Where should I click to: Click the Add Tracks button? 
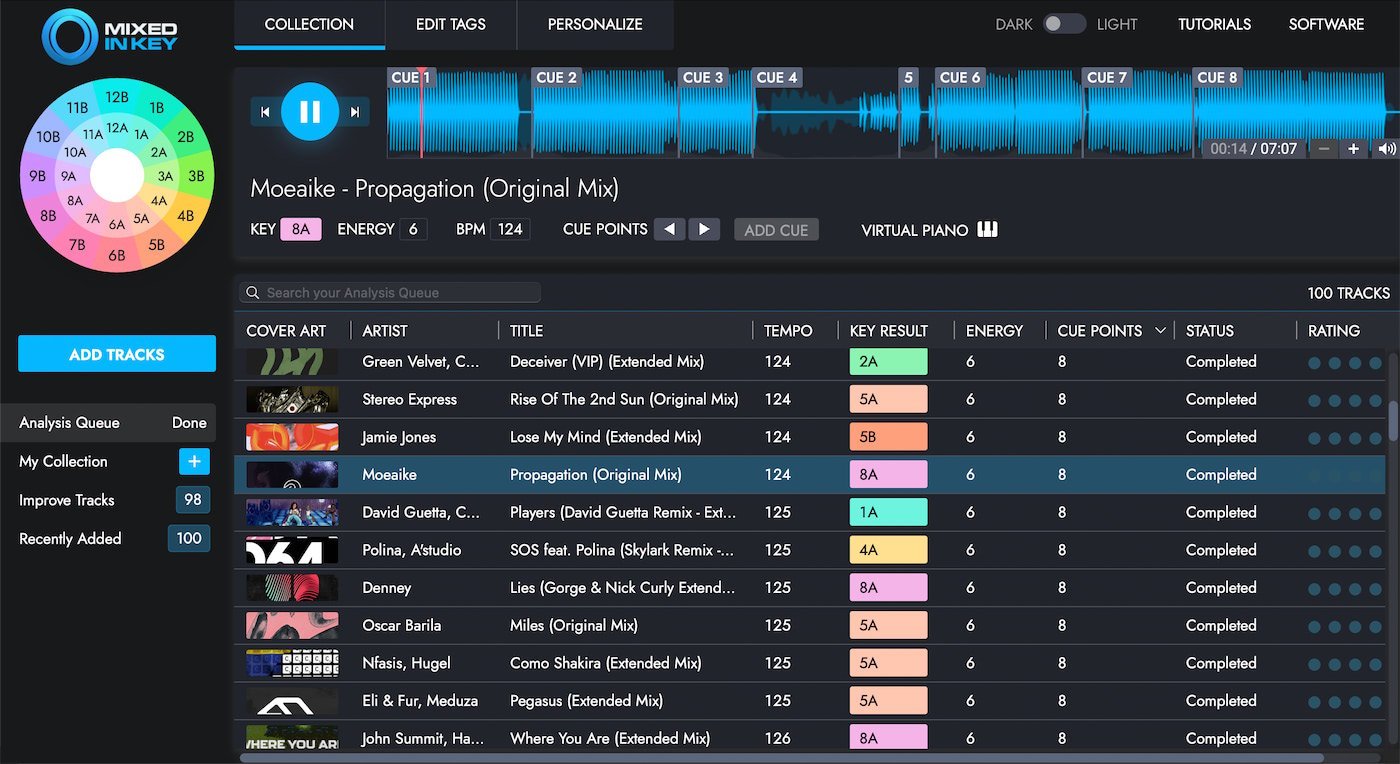[x=117, y=354]
